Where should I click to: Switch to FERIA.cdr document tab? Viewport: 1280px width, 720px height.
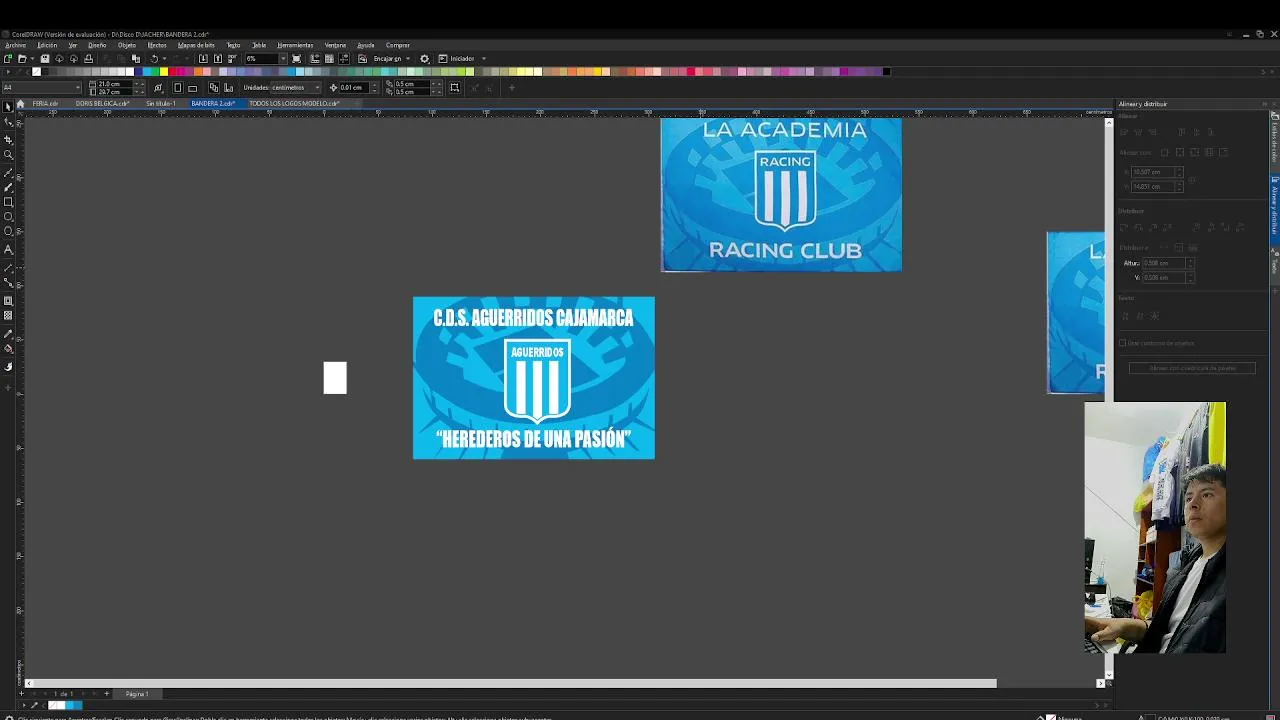click(45, 104)
